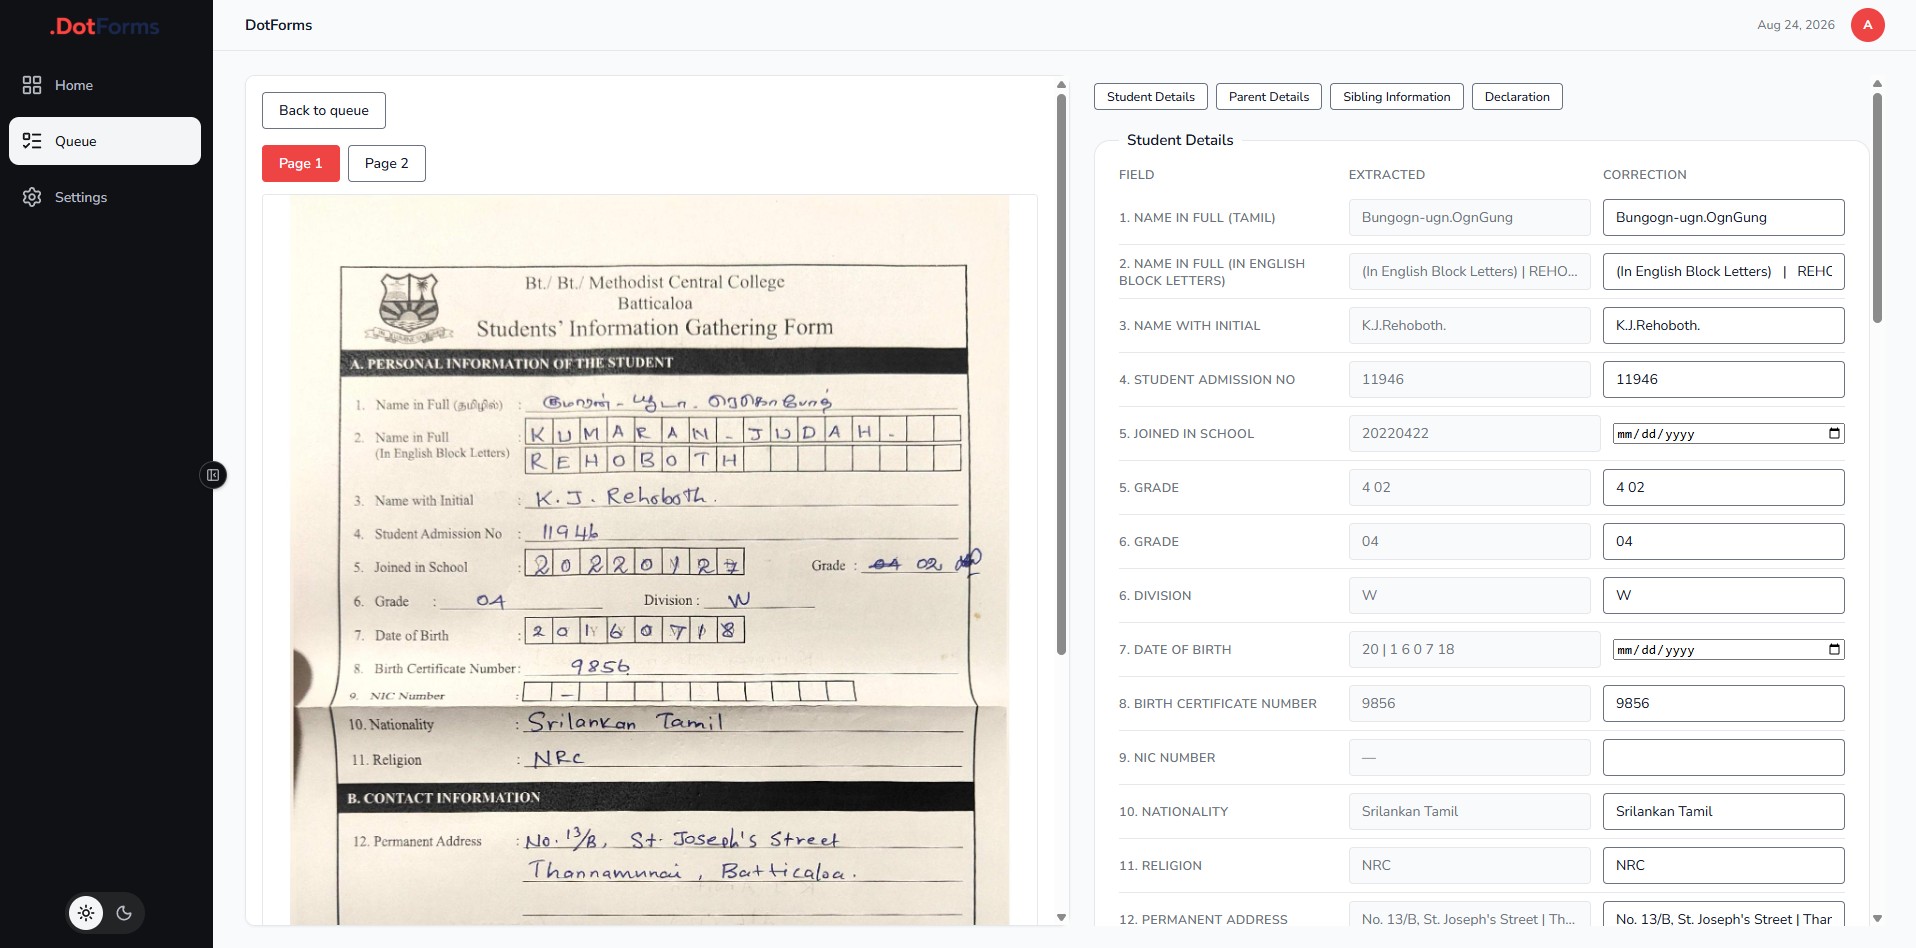Edit the Nationality correction field
Viewport: 1916px width, 948px height.
1724,811
